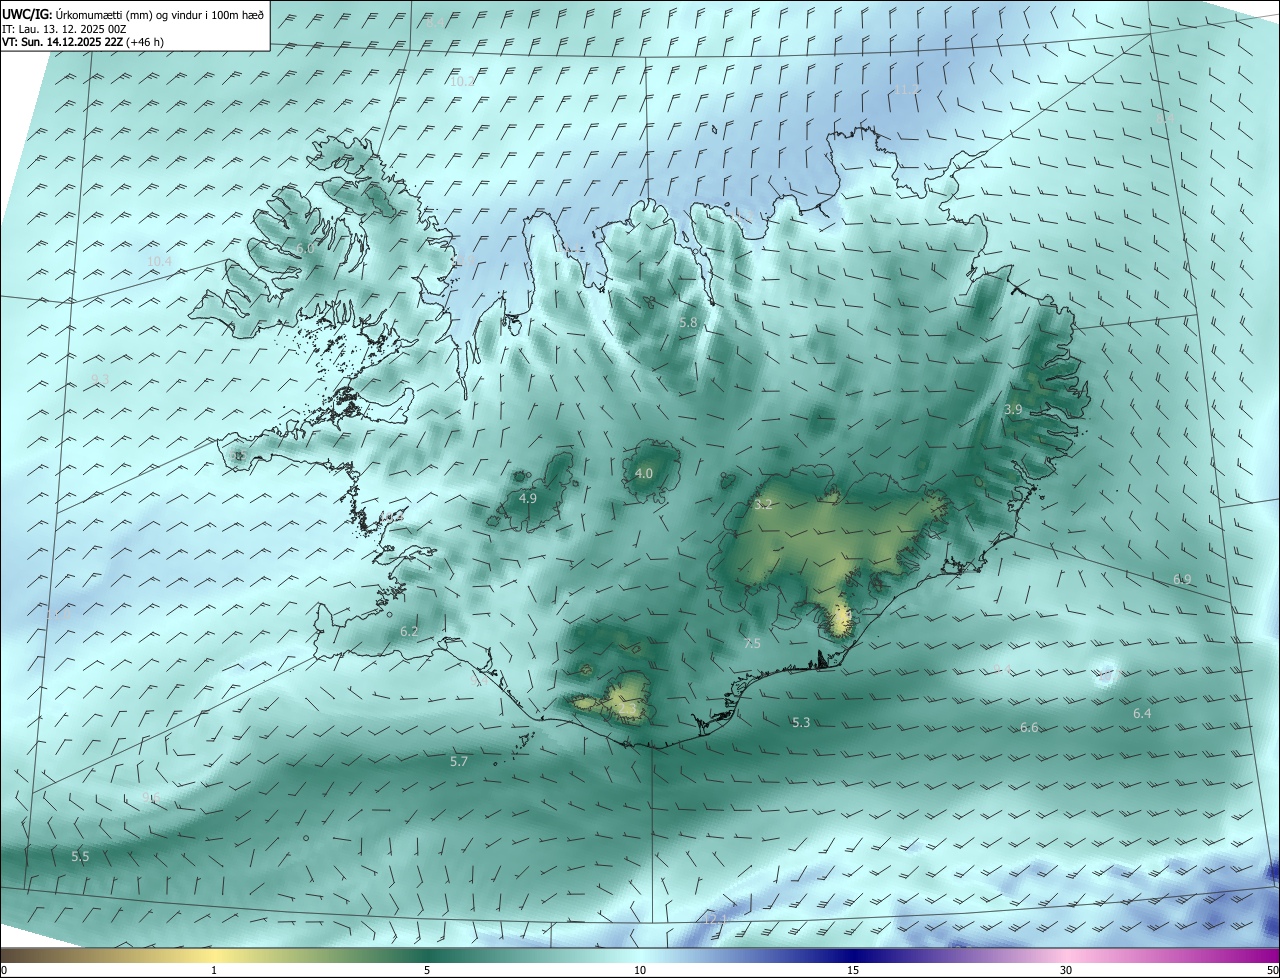This screenshot has width=1280, height=978.
Task: Click the 6.2 value label on the map
Action: tap(409, 632)
